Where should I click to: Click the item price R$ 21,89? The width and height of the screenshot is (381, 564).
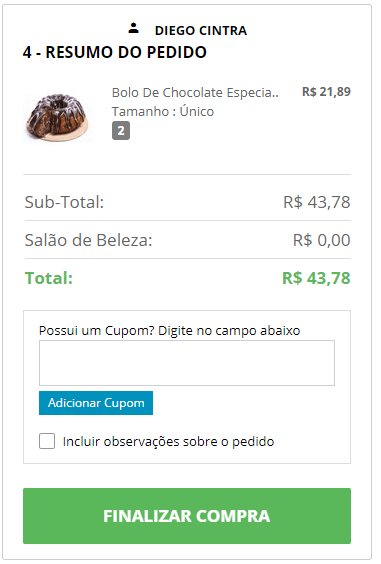tap(326, 92)
